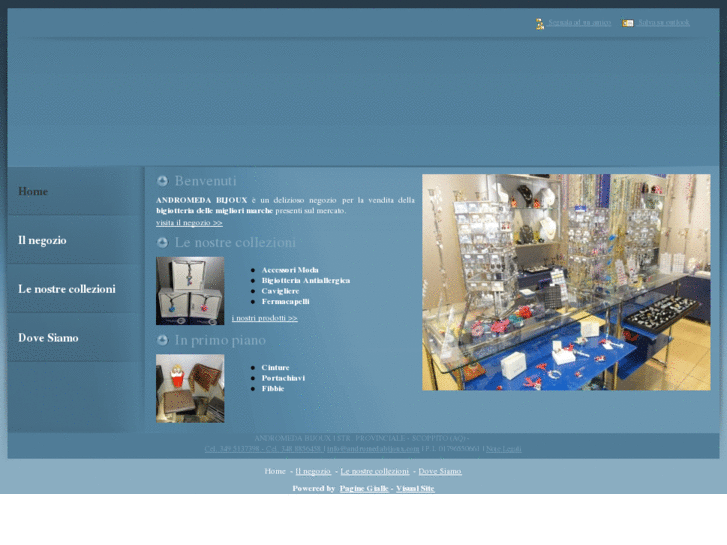Open the wallets and accessories thumbnail
727x545 pixels.
click(x=190, y=389)
